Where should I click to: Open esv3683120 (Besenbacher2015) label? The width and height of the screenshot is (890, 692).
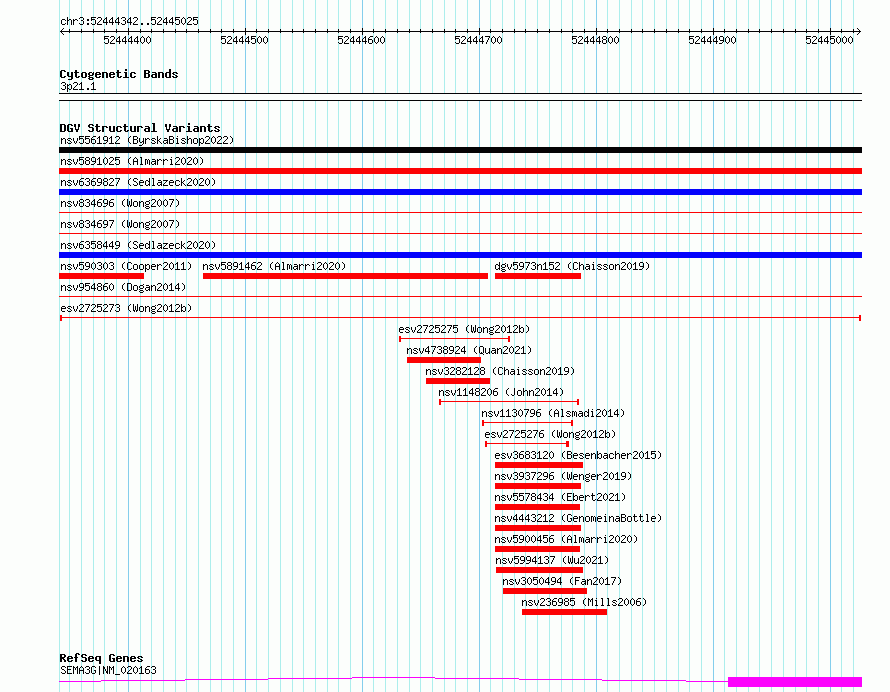(x=578, y=455)
